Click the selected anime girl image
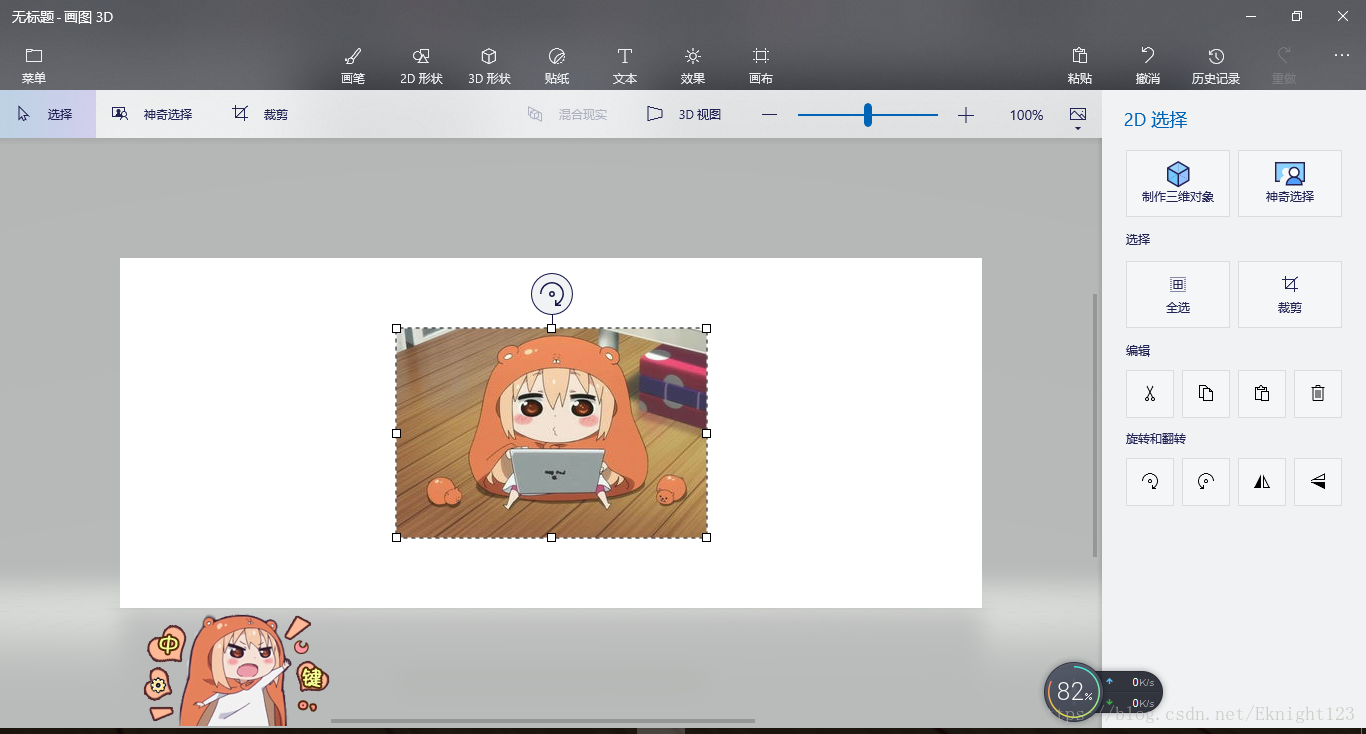Screen dimensions: 1366x734 (x=552, y=433)
